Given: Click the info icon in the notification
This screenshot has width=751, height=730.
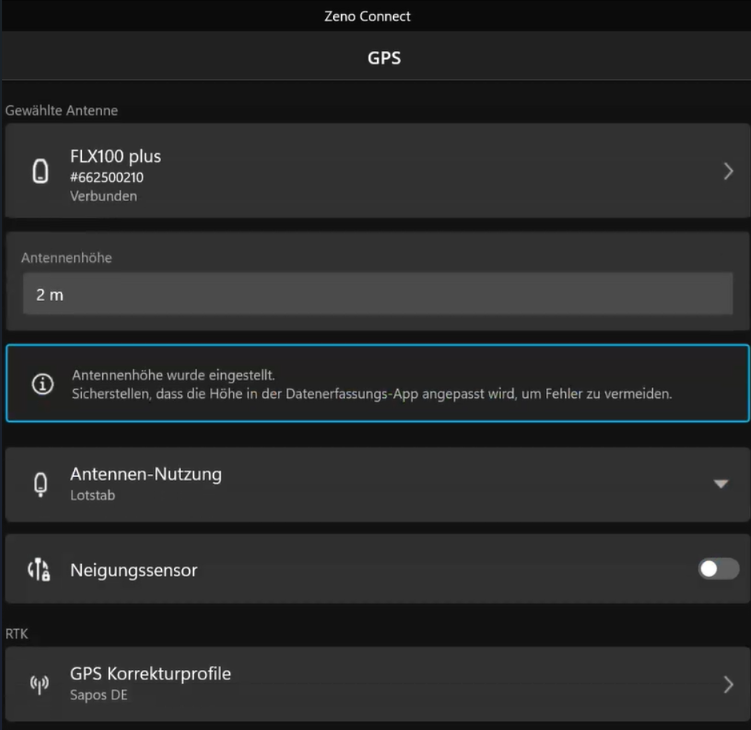Looking at the screenshot, I should [x=42, y=384].
